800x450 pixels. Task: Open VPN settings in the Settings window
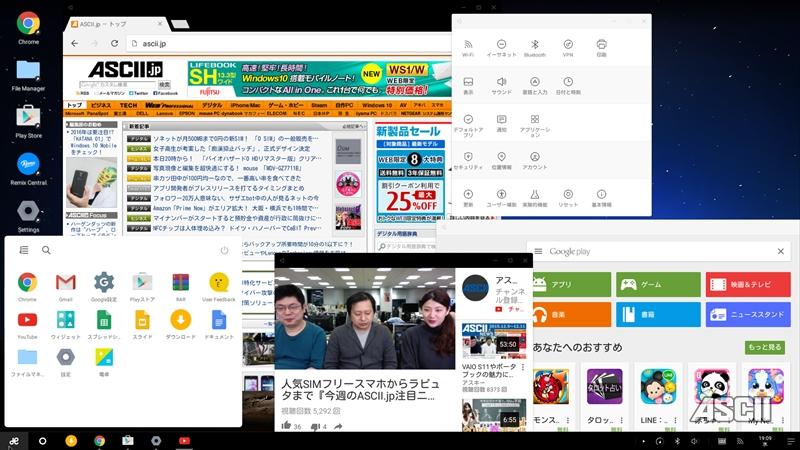pyautogui.click(x=568, y=48)
